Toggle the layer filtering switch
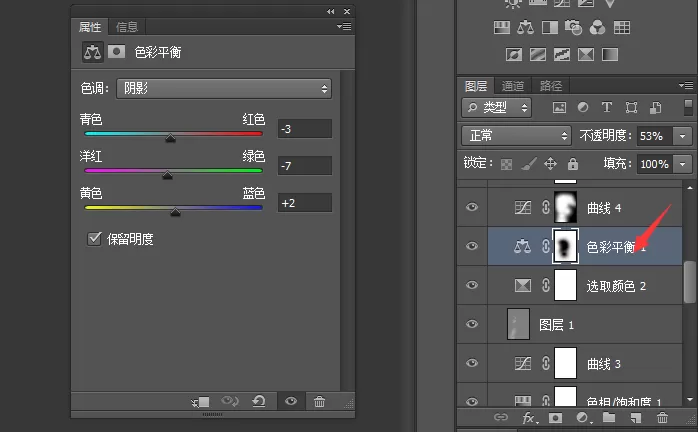698x432 pixels. (688, 107)
